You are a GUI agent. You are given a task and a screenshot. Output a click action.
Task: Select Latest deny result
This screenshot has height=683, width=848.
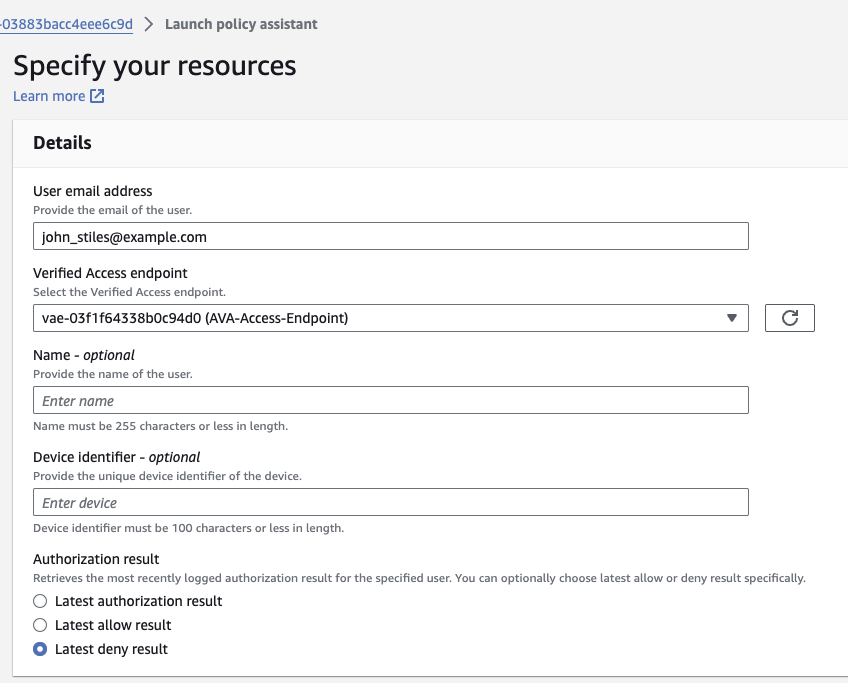point(38,649)
